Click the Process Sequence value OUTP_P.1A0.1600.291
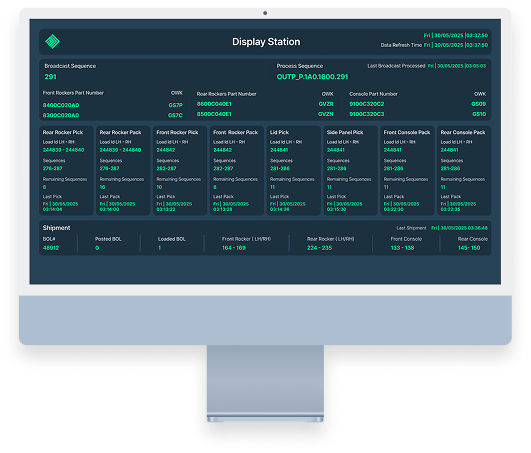Screen dimensions: 531x453 pos(312,77)
